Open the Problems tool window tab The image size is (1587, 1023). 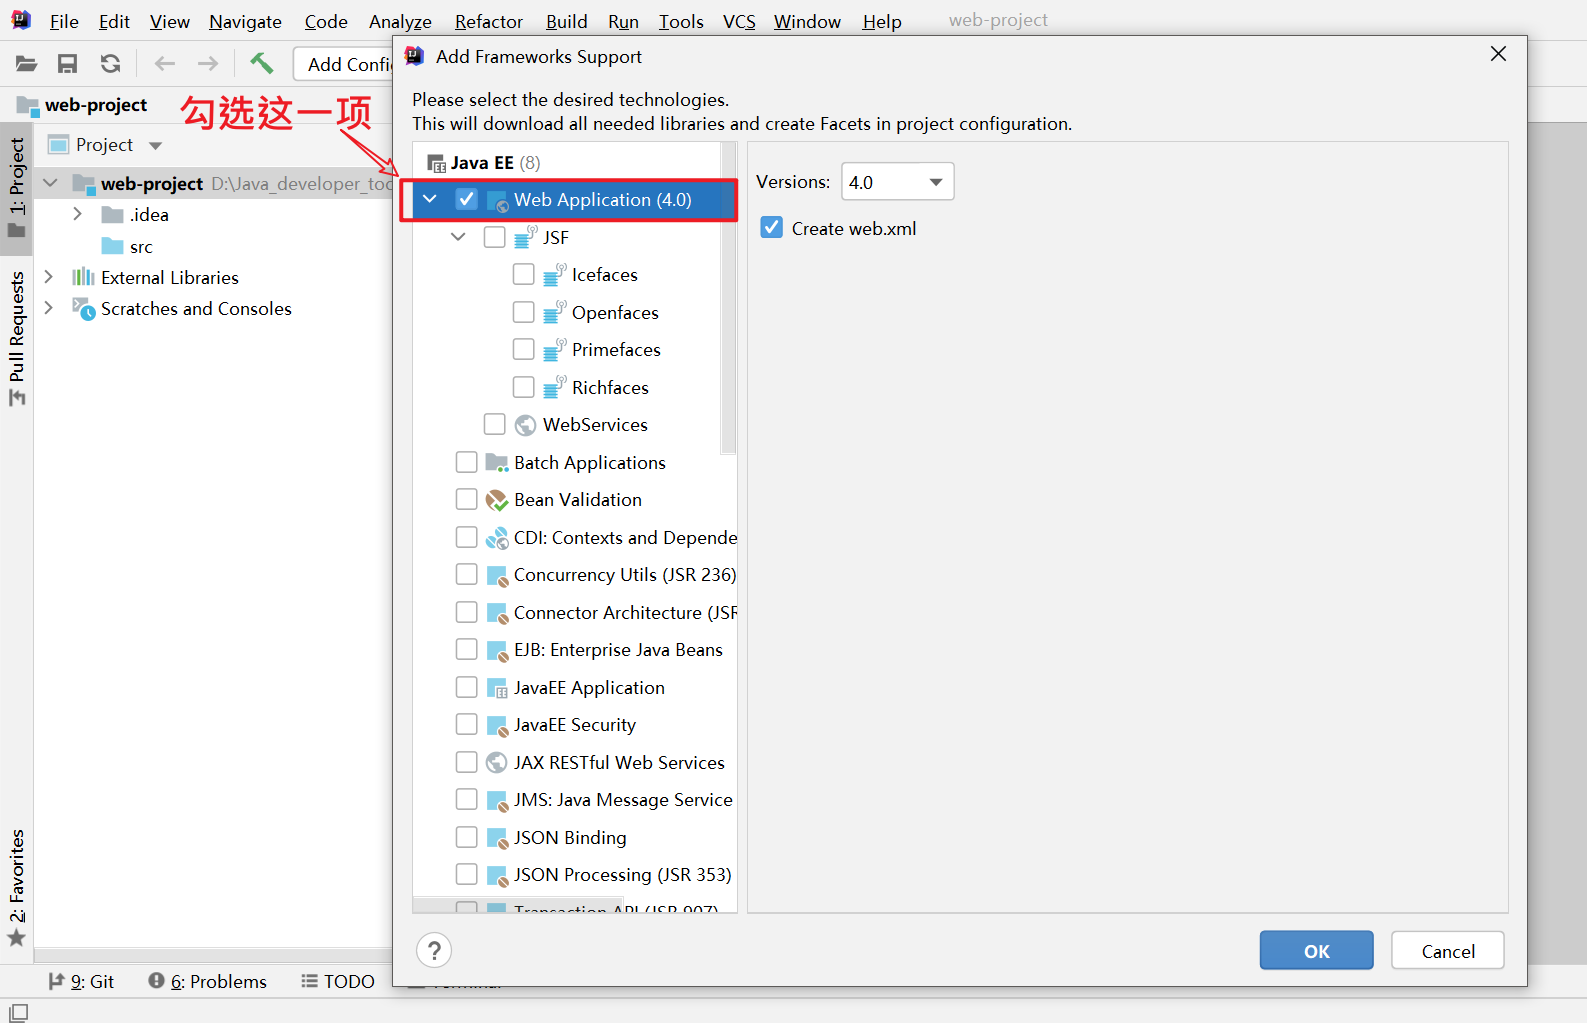tap(207, 982)
